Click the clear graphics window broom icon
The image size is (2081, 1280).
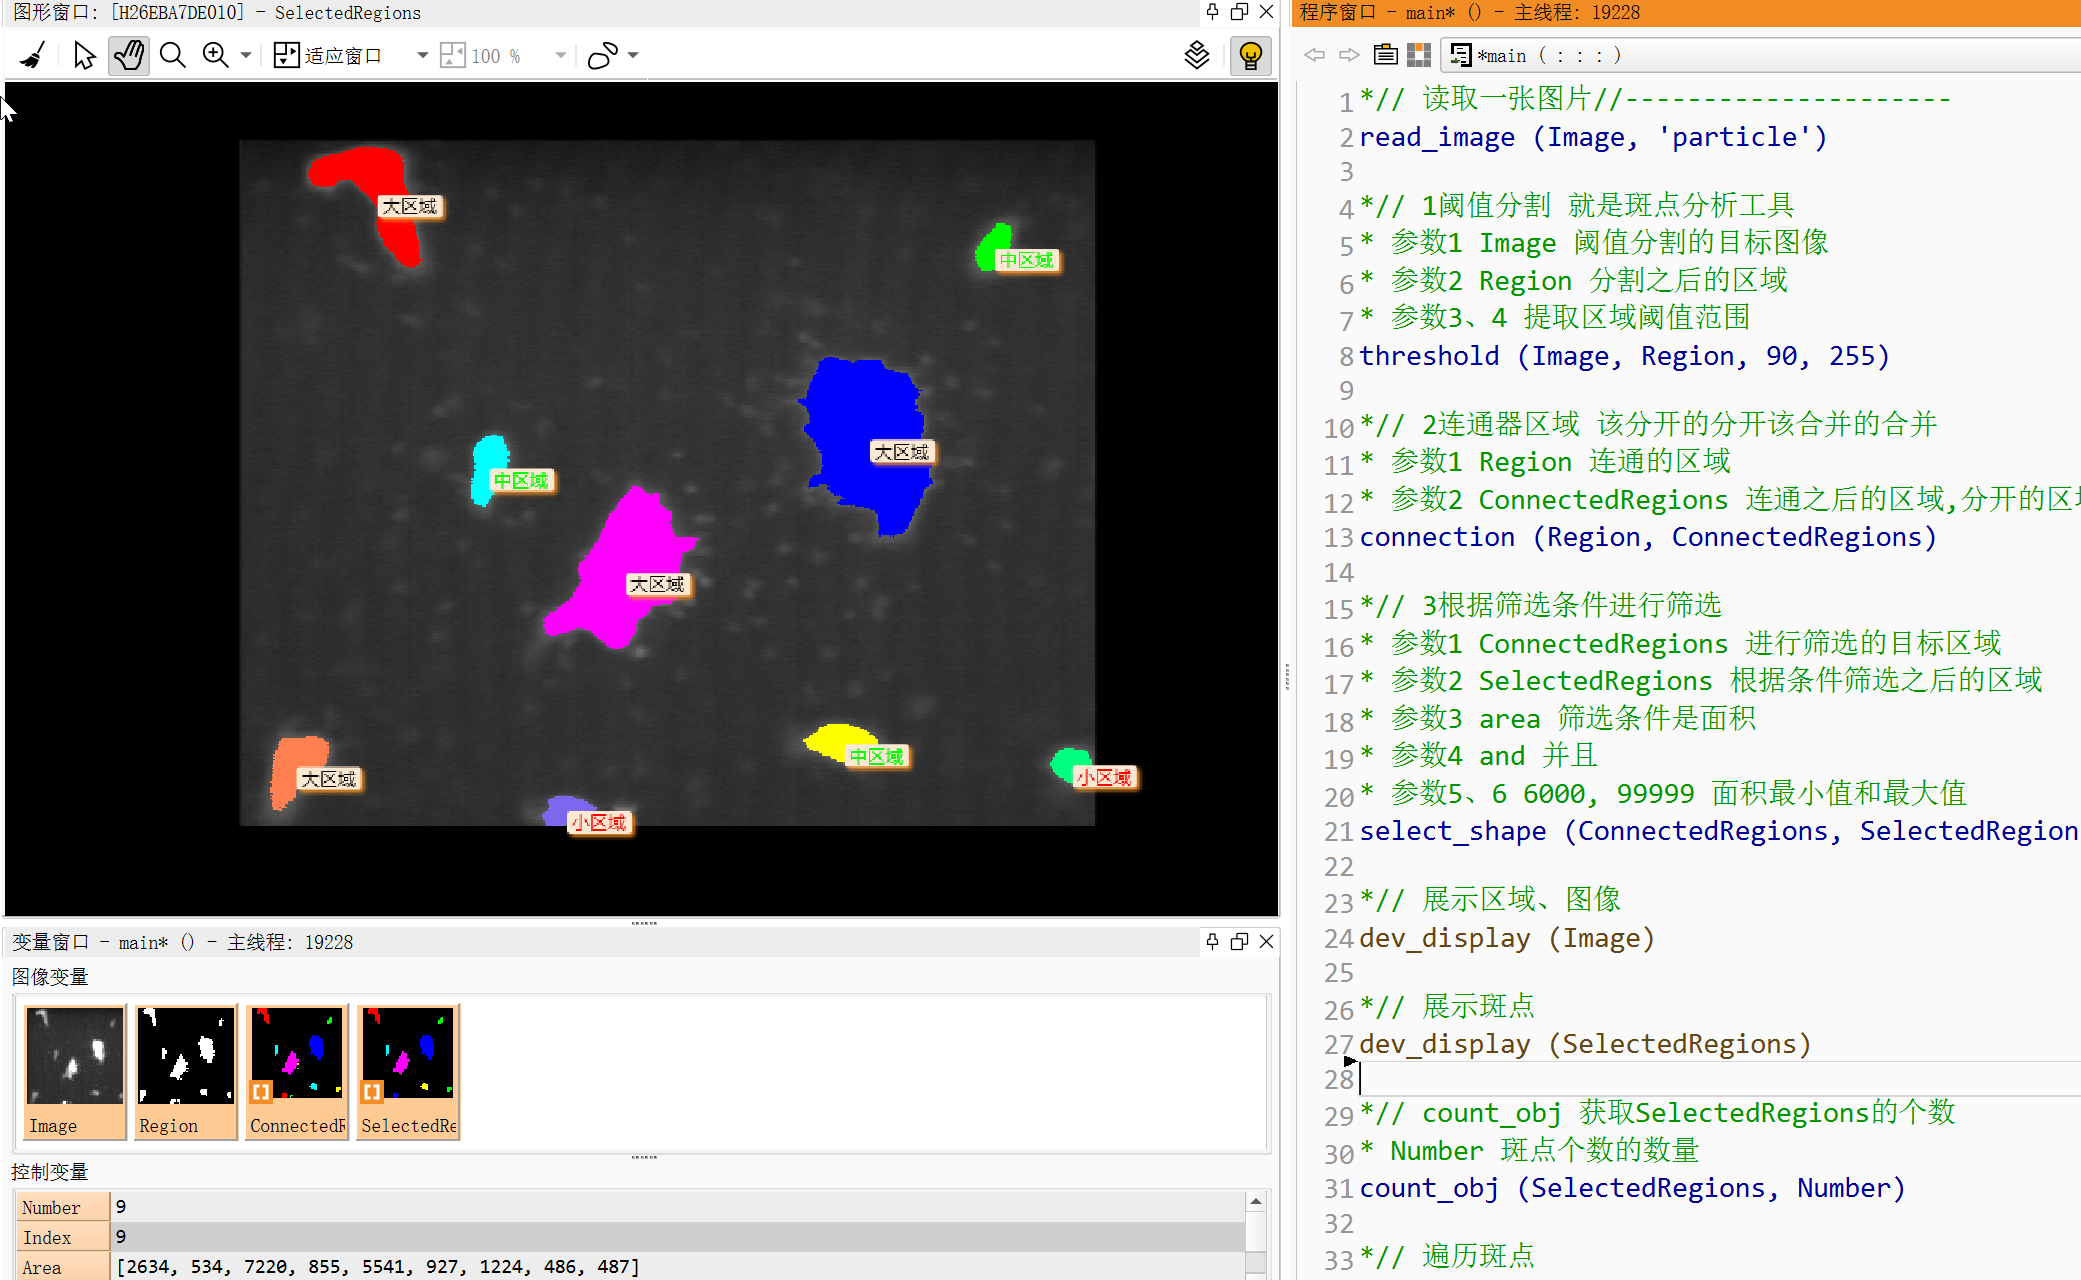click(33, 55)
